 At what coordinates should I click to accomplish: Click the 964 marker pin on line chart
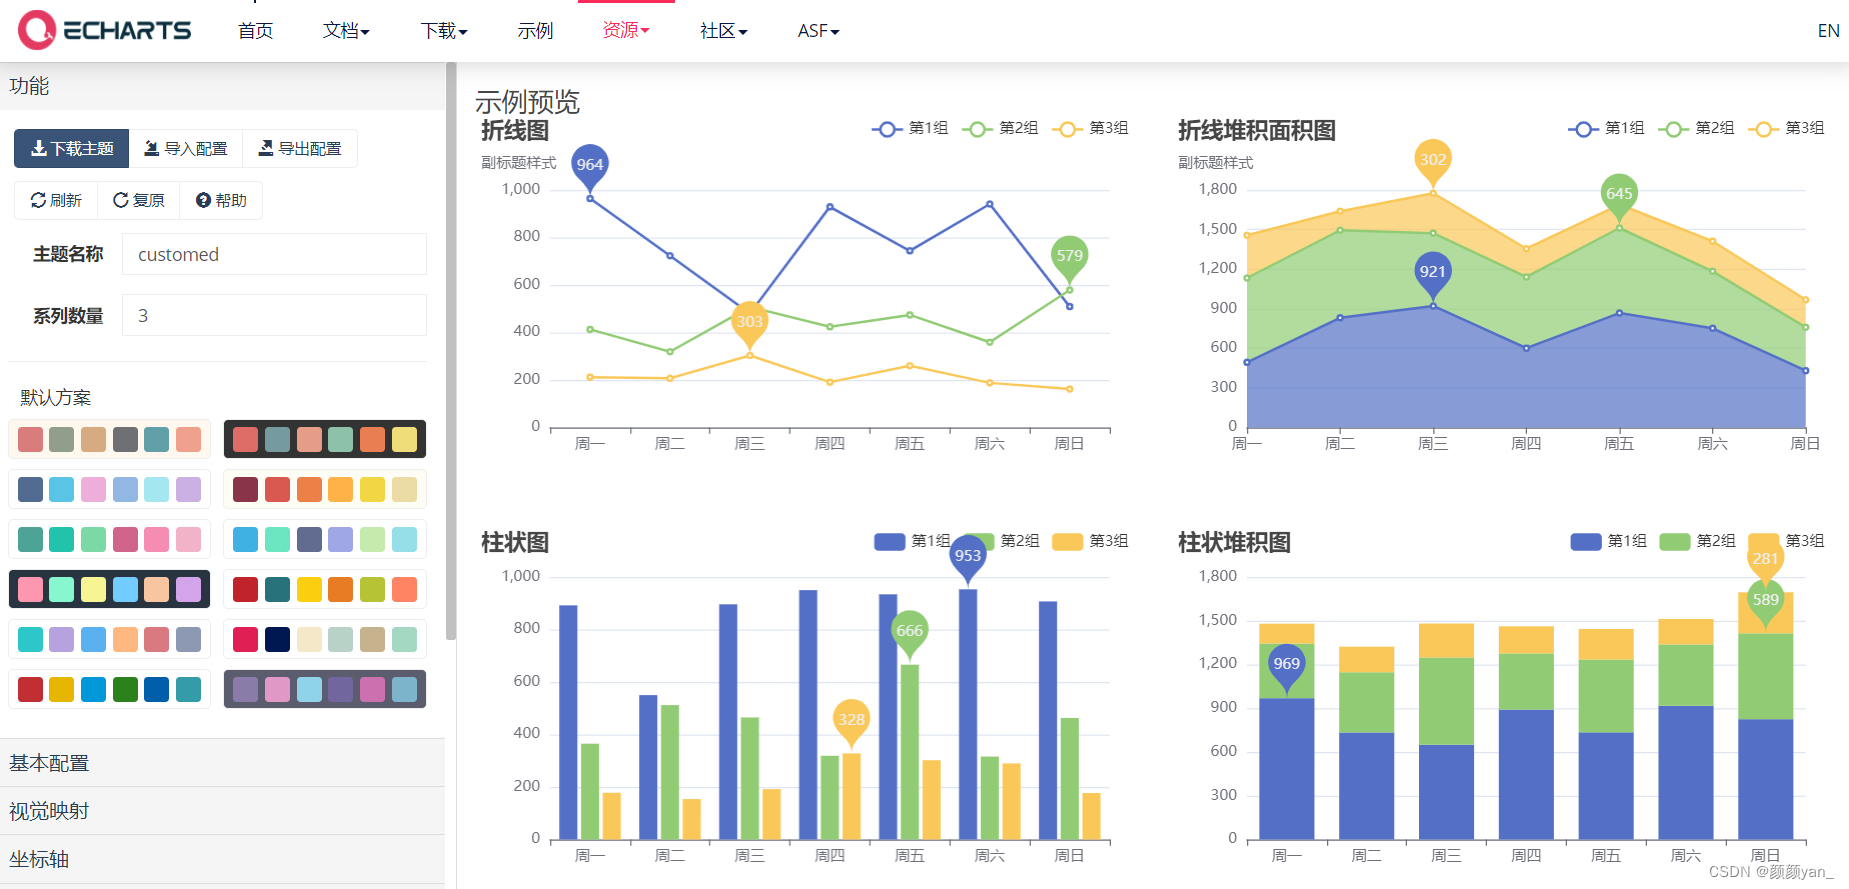pyautogui.click(x=590, y=166)
